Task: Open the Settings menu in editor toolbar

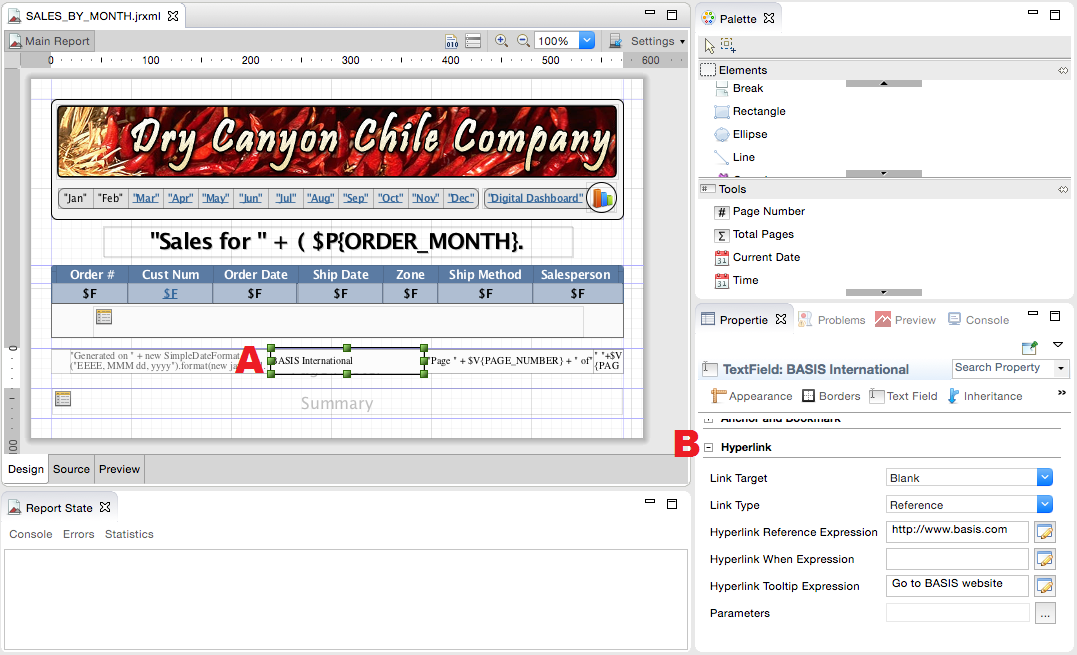Action: (656, 41)
